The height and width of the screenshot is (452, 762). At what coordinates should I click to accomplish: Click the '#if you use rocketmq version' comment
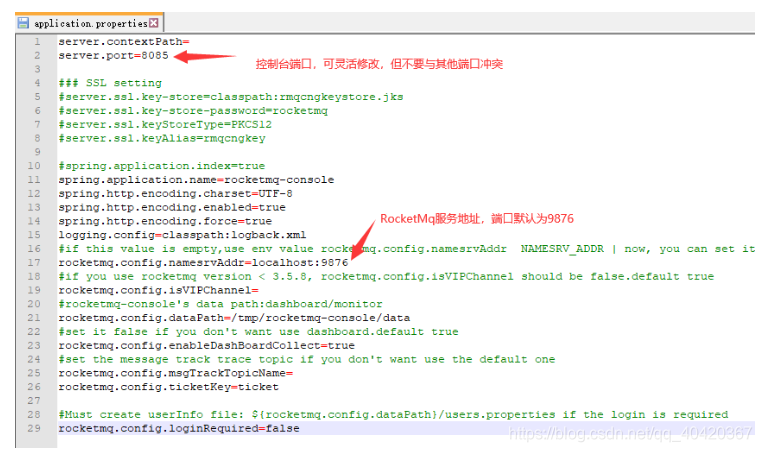point(386,277)
